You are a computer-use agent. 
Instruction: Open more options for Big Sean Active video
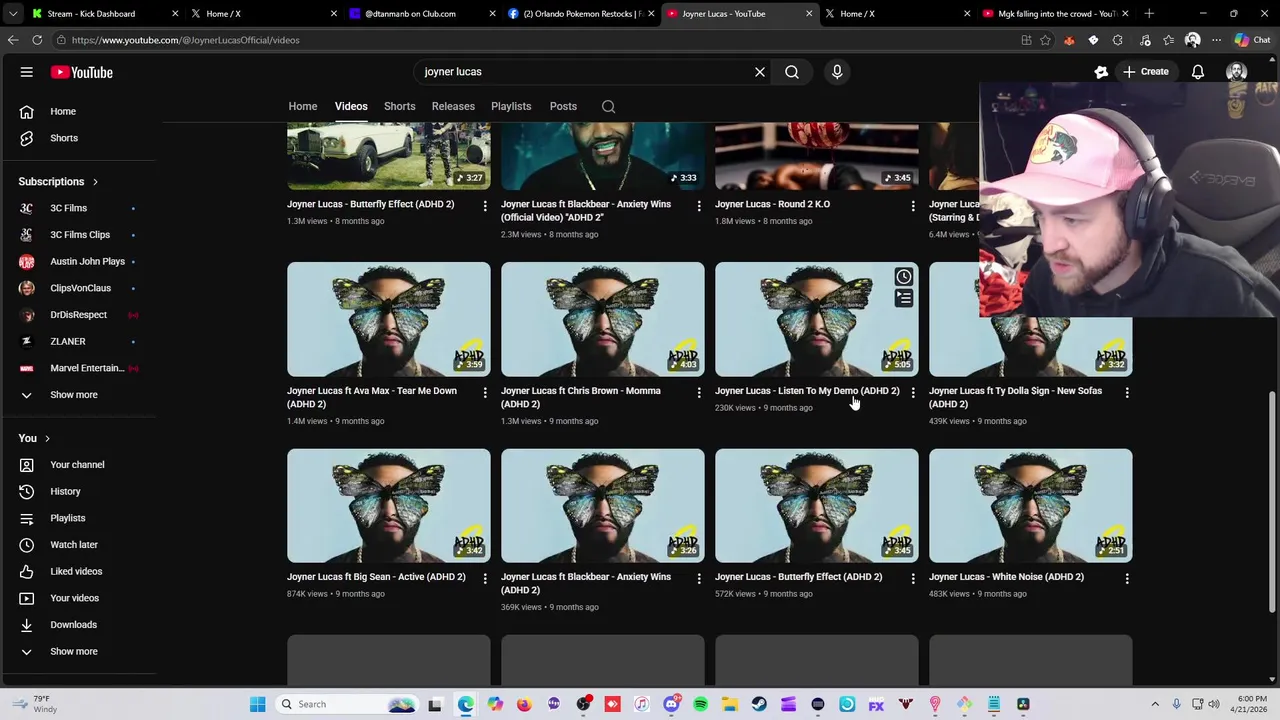[x=485, y=579]
